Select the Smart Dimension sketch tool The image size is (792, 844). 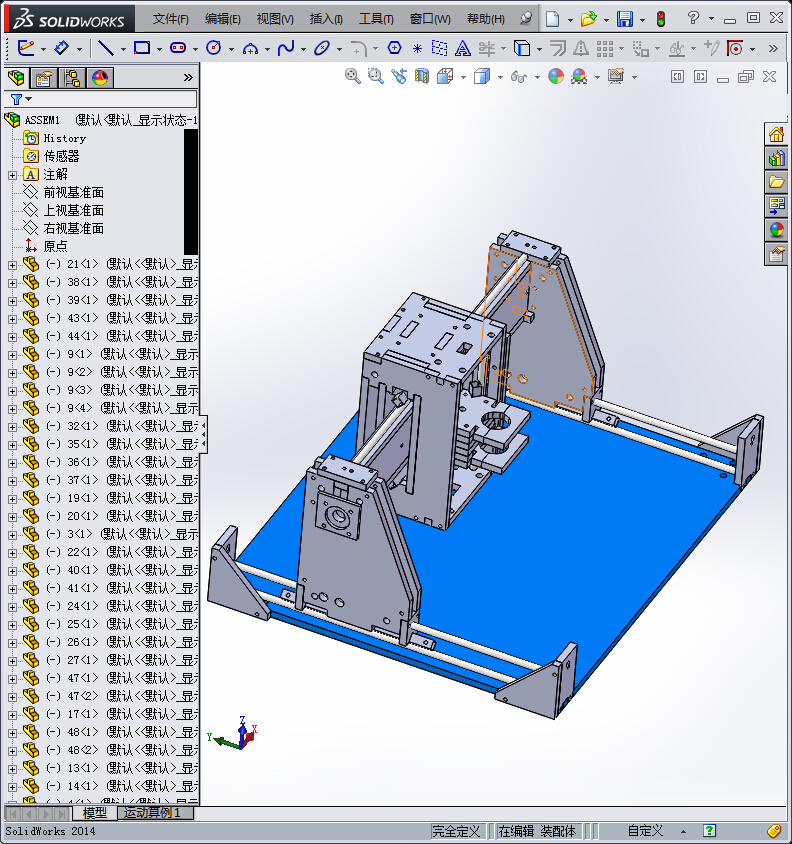coord(61,48)
